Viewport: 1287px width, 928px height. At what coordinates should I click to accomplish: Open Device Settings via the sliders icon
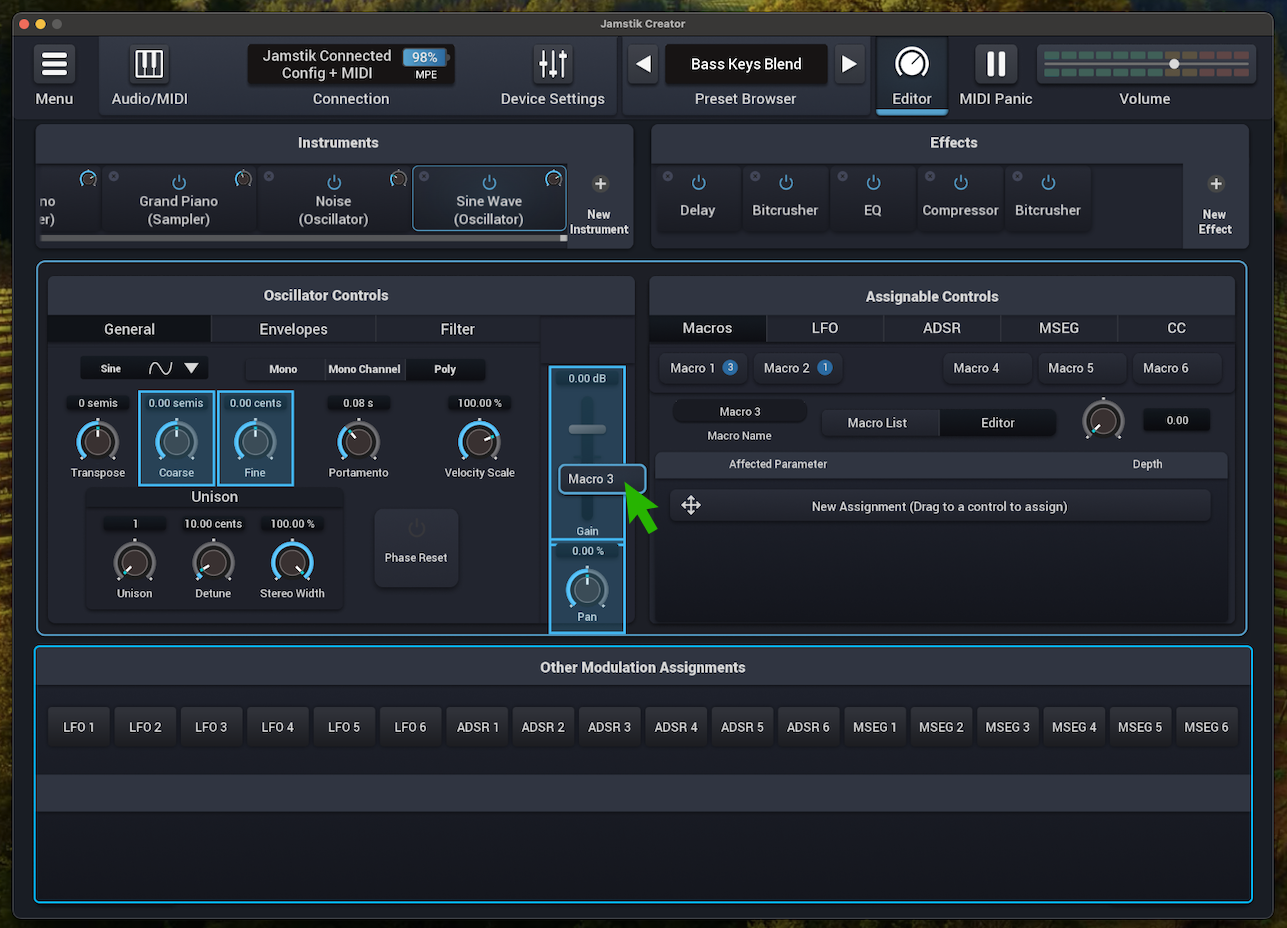(x=552, y=64)
